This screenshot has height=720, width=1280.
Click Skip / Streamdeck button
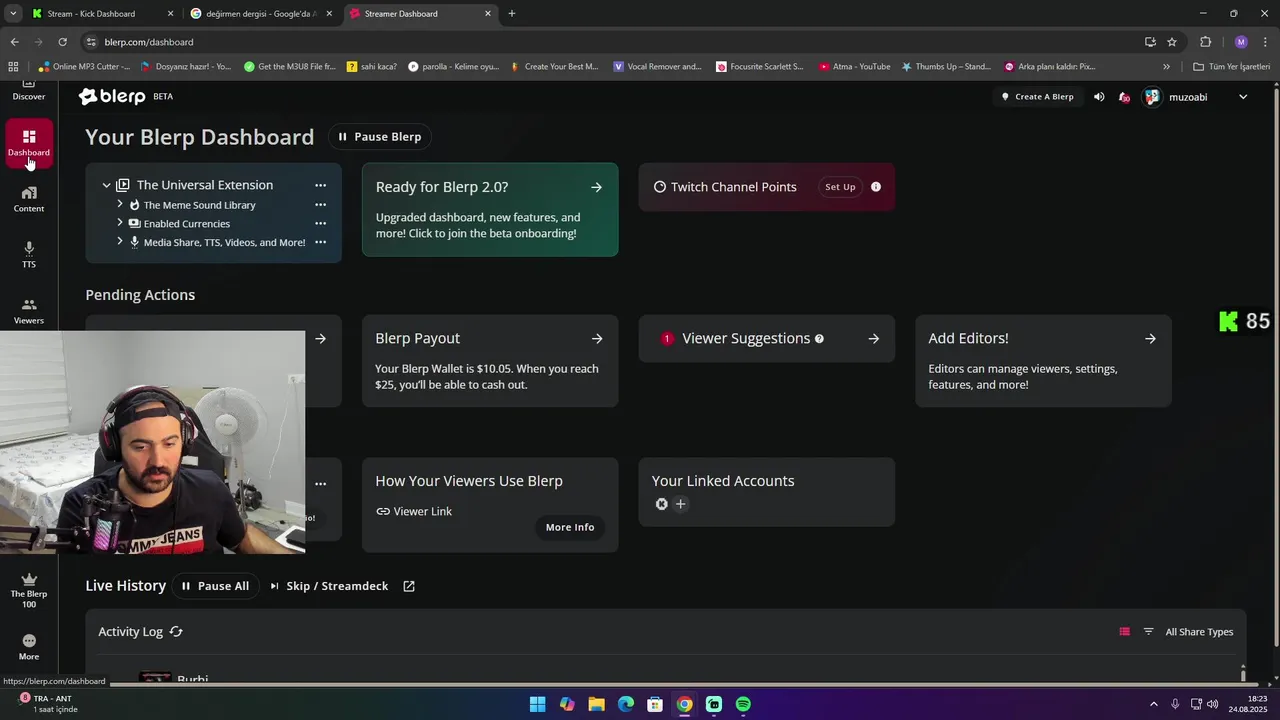point(329,586)
